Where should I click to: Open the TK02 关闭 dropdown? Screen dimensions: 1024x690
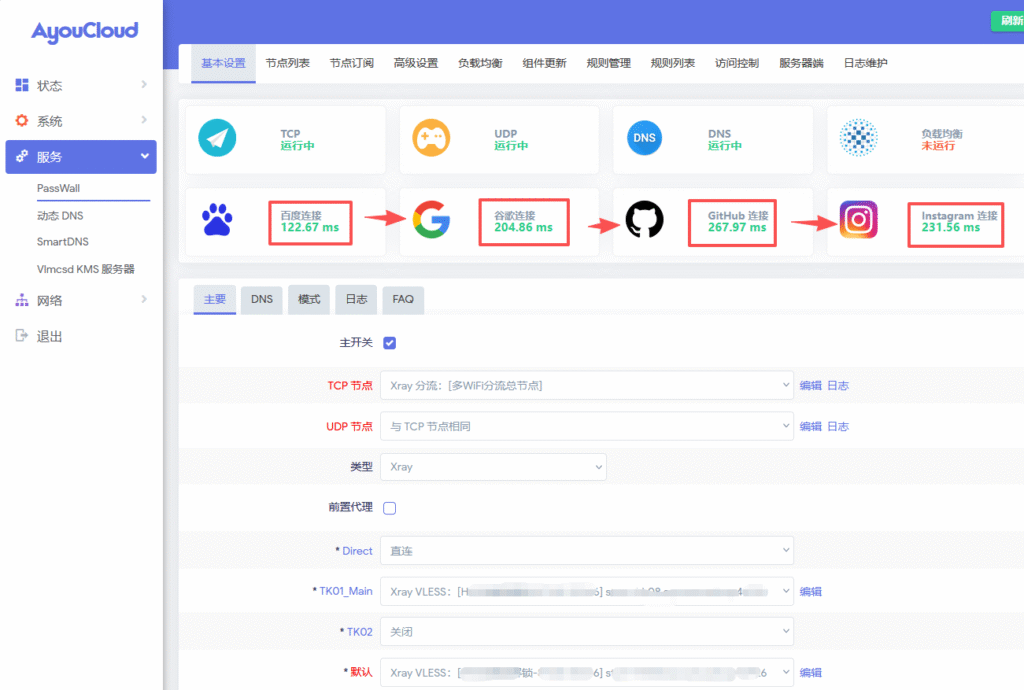click(x=586, y=631)
